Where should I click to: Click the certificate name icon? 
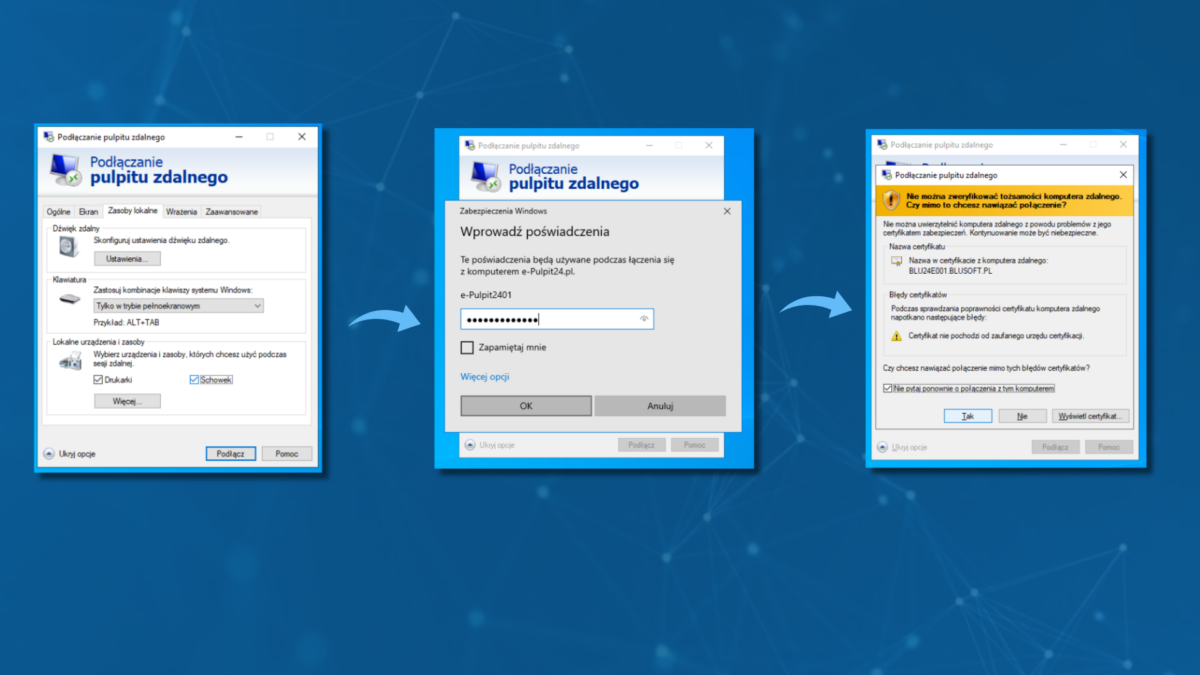tap(897, 262)
